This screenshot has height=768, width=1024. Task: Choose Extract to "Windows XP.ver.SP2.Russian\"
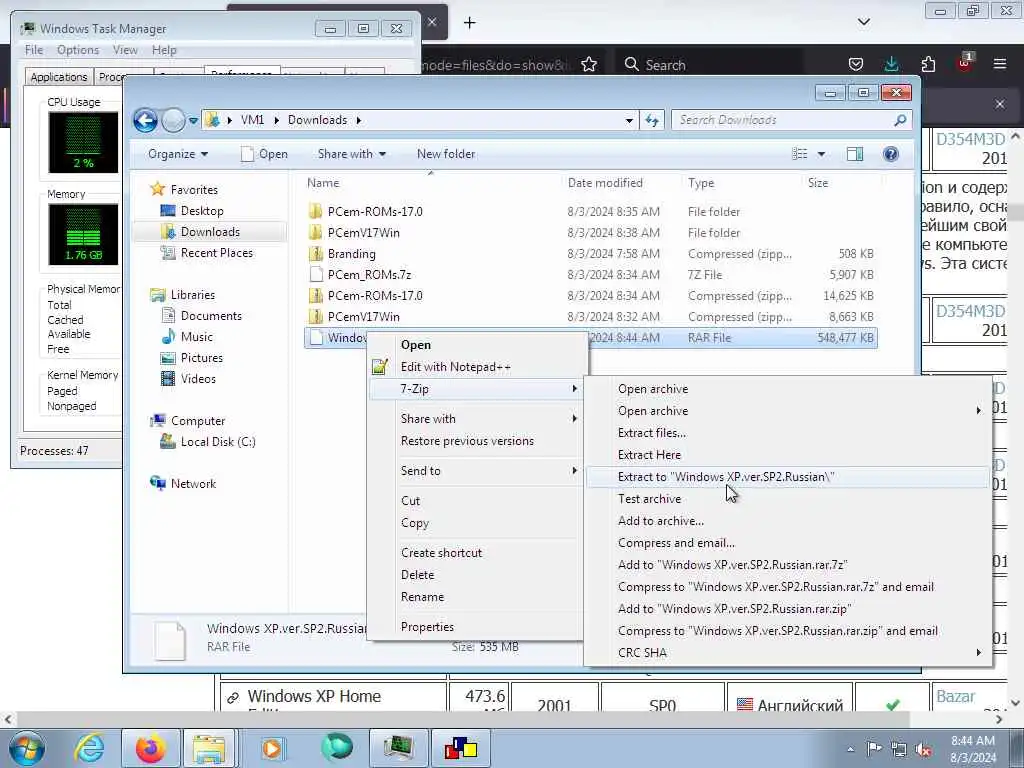(x=788, y=477)
